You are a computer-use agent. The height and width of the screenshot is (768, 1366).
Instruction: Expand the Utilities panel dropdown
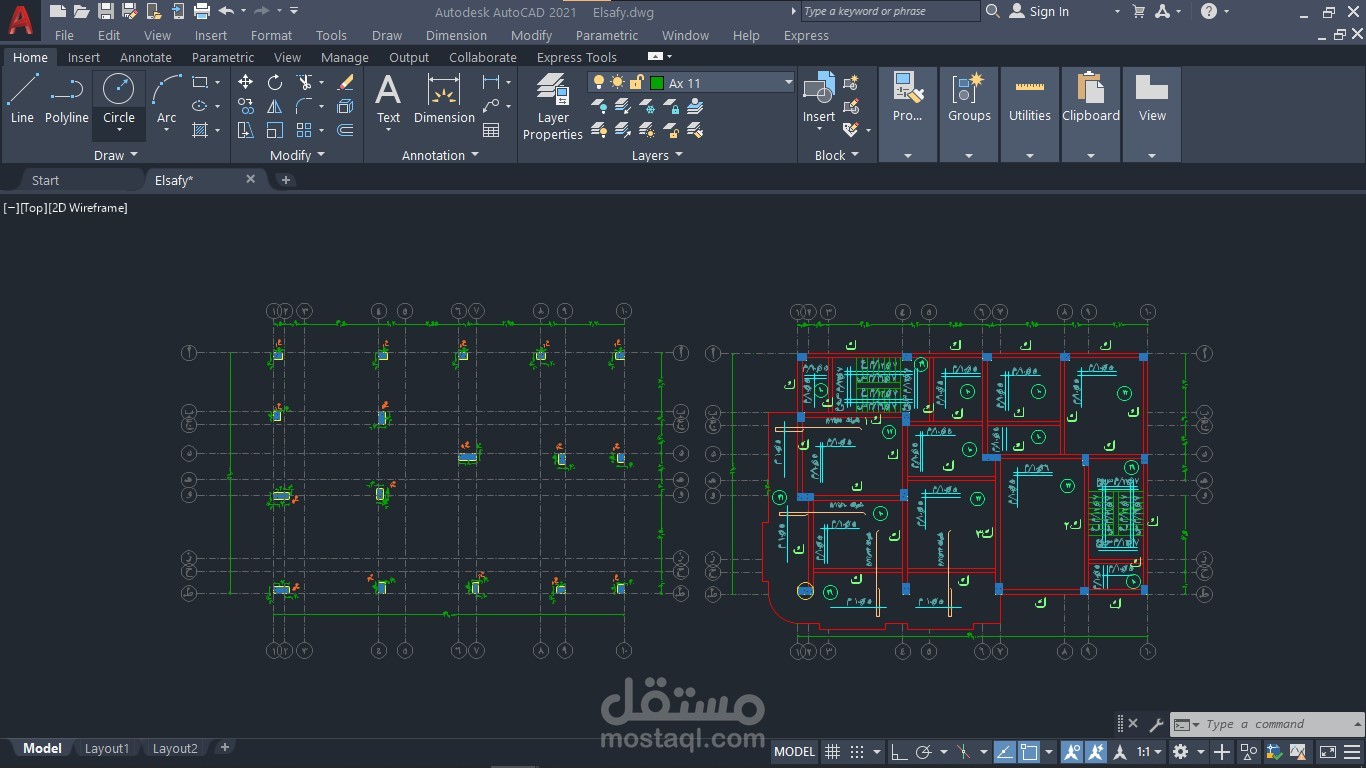tap(1030, 155)
